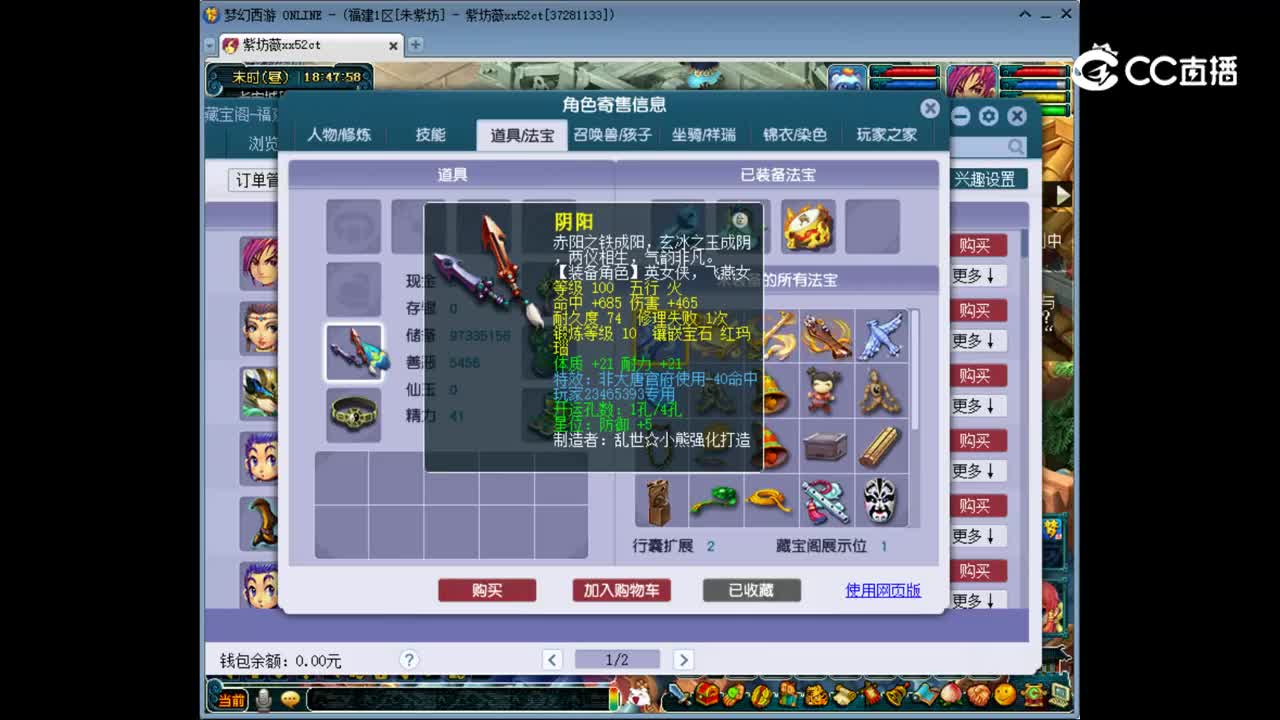Select the equipped Yin-Yang weapon slot
Image resolution: width=1280 pixels, height=720 pixels.
(353, 352)
